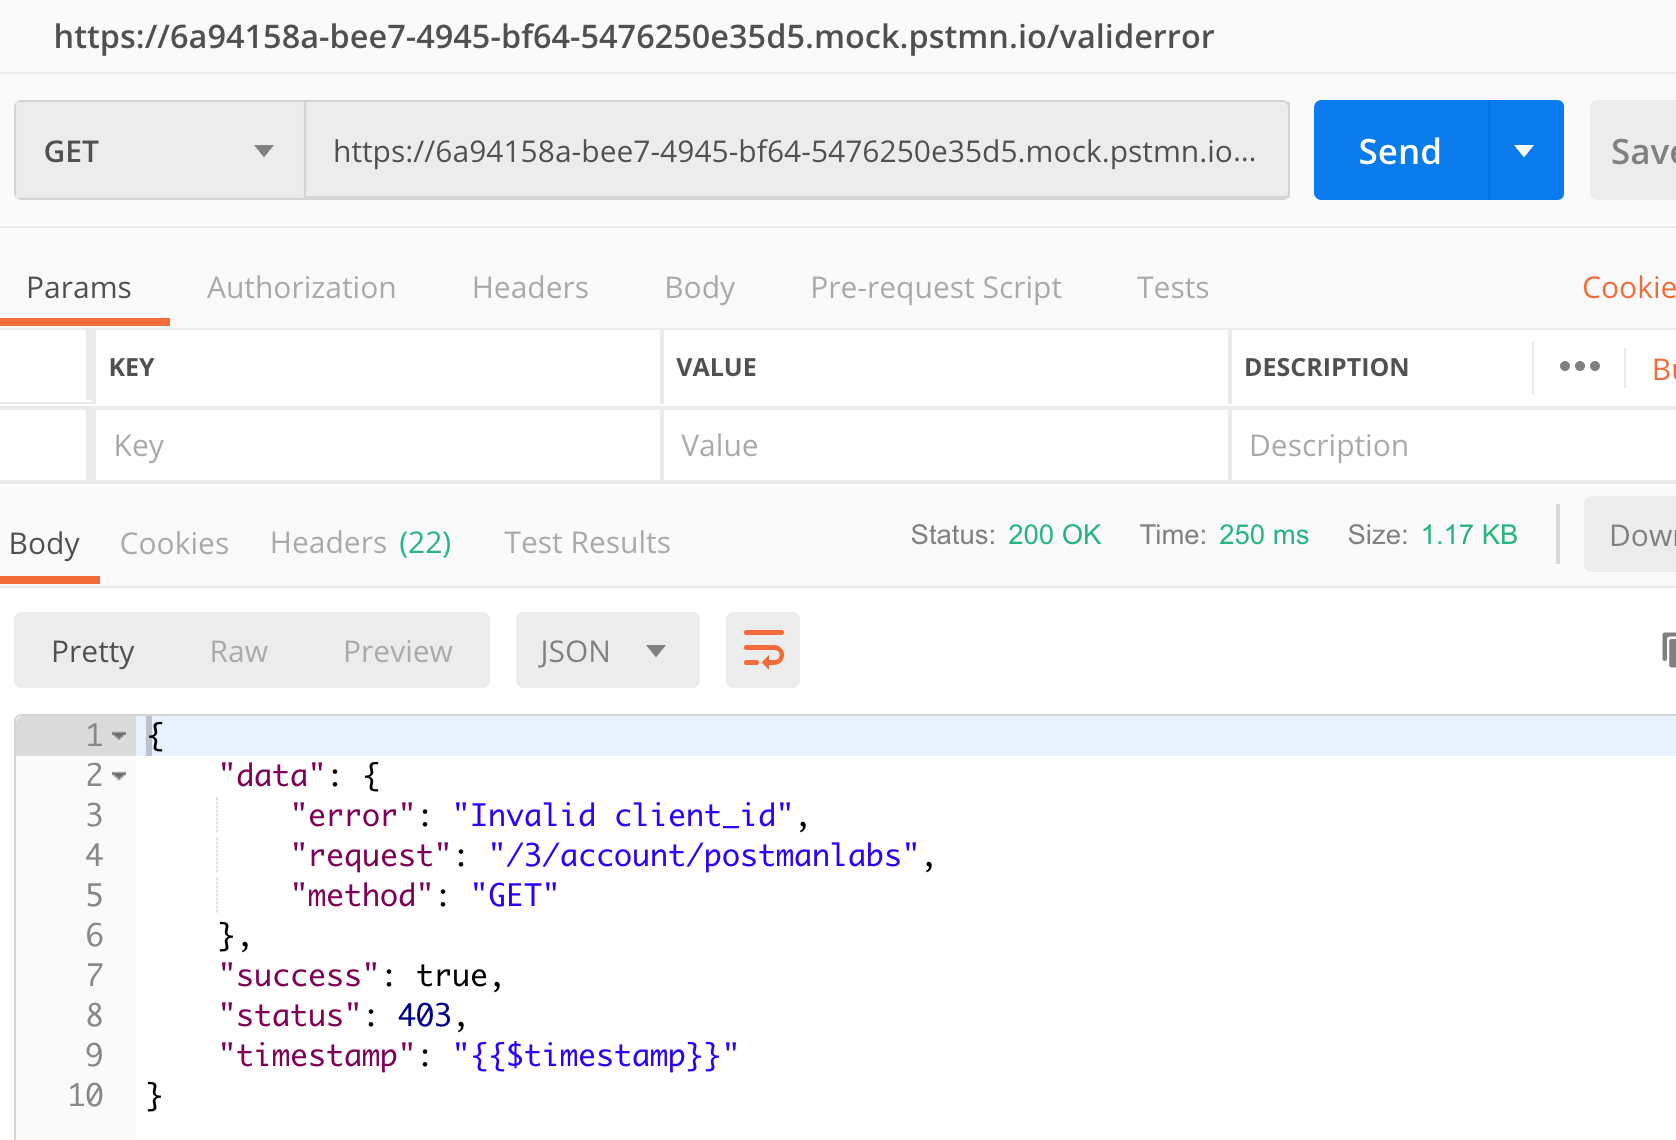Click the request title URL at top
The width and height of the screenshot is (1676, 1140).
click(634, 37)
